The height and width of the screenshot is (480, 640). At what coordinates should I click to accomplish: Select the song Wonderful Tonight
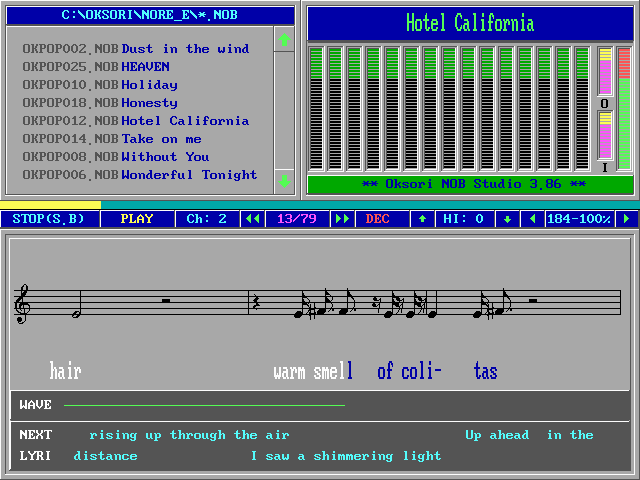189,175
